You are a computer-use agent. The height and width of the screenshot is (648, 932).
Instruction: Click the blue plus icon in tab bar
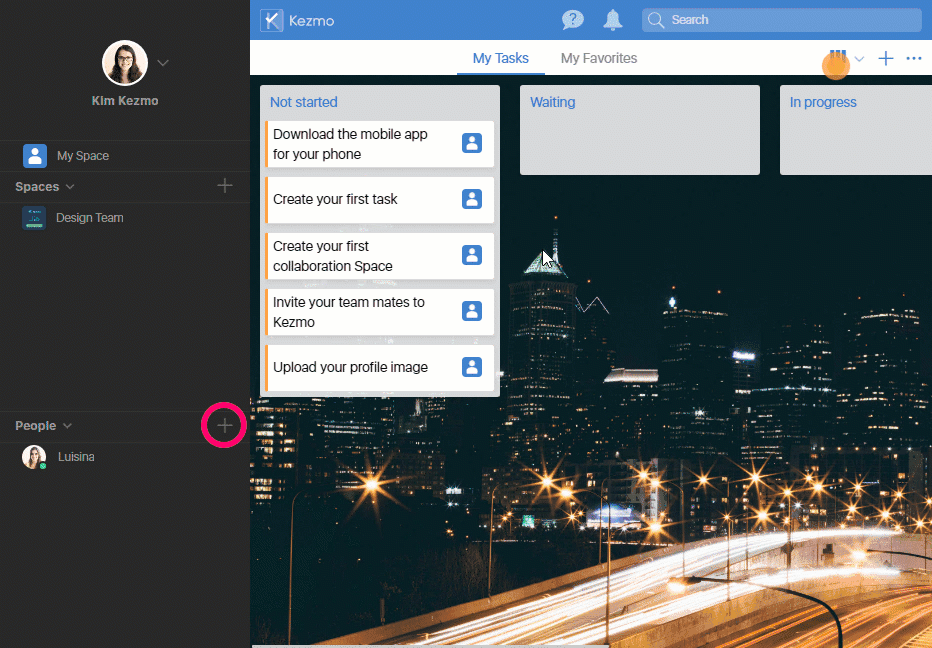point(885,59)
